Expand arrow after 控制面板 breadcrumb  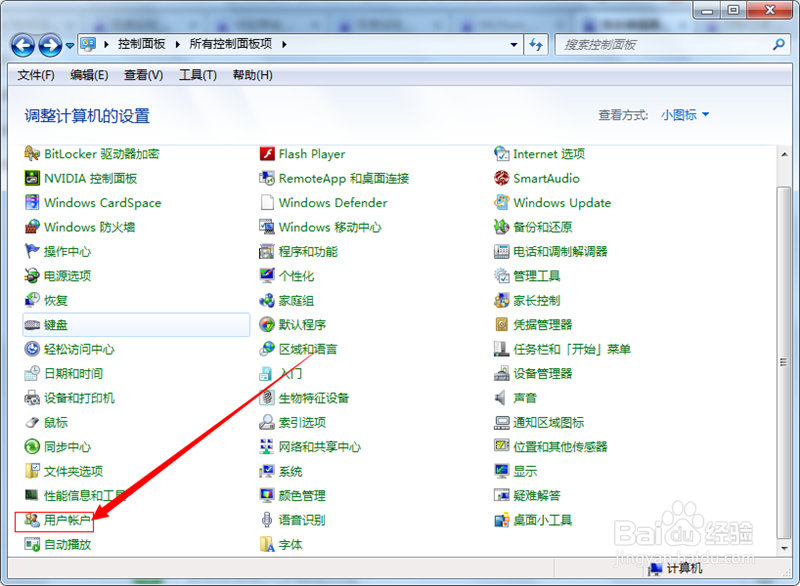coord(177,45)
